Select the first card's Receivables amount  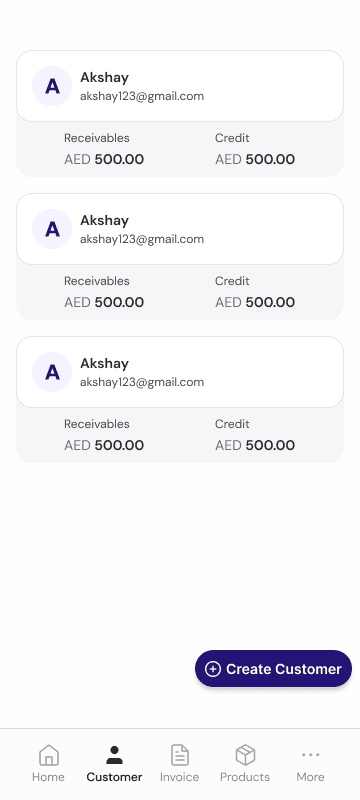coord(104,159)
